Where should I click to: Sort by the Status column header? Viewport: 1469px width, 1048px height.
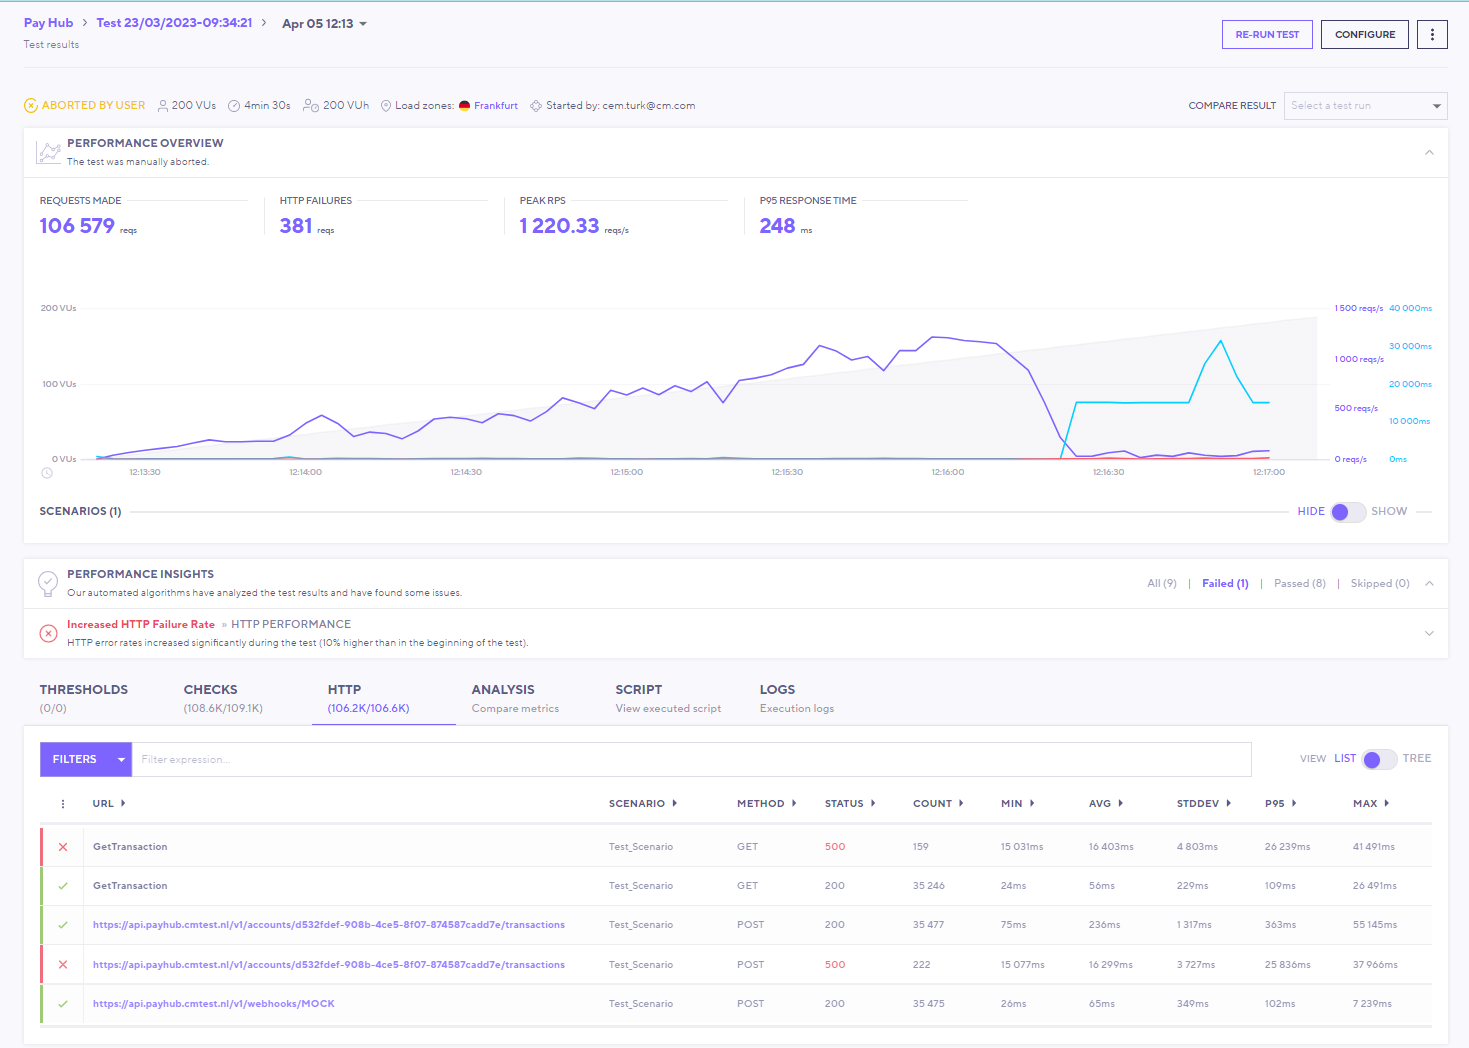click(x=850, y=804)
